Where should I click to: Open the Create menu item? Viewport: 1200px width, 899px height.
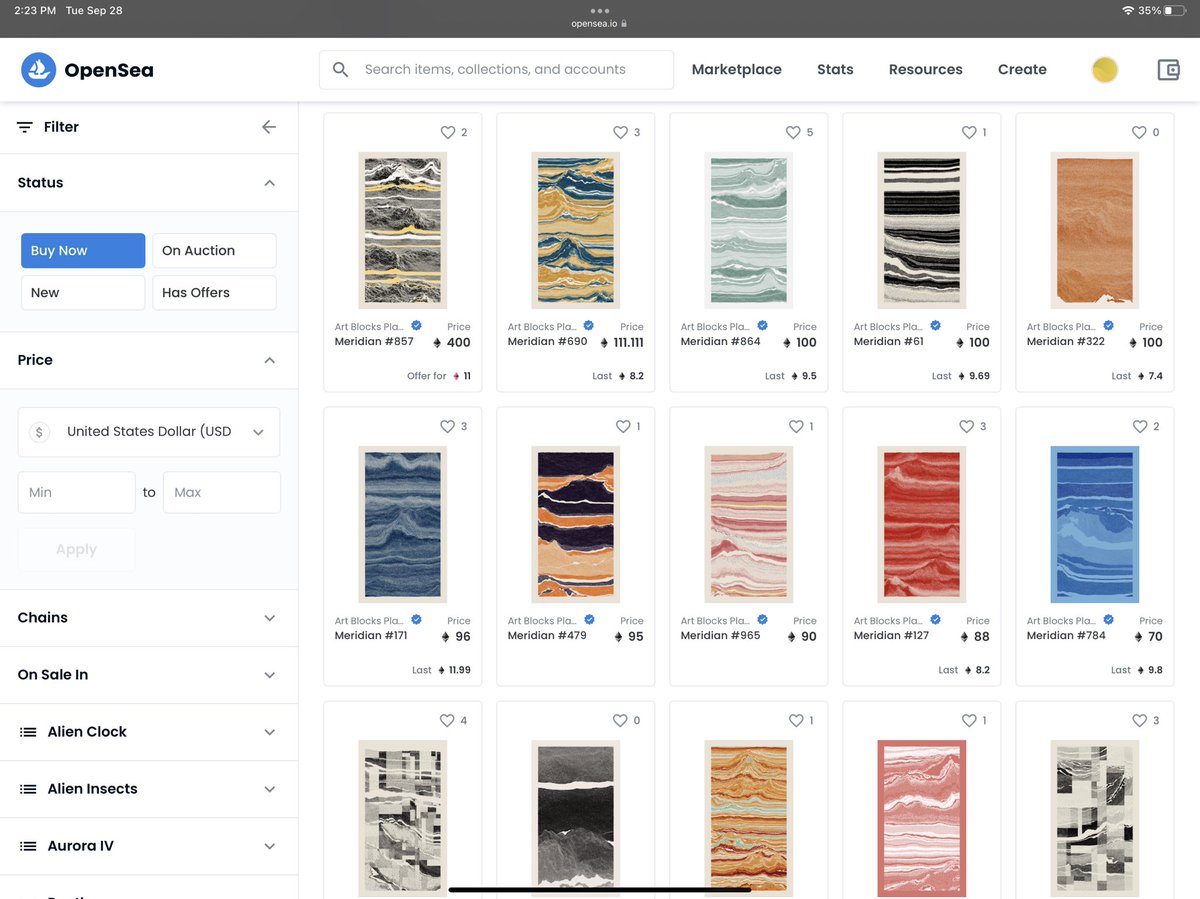[1022, 70]
